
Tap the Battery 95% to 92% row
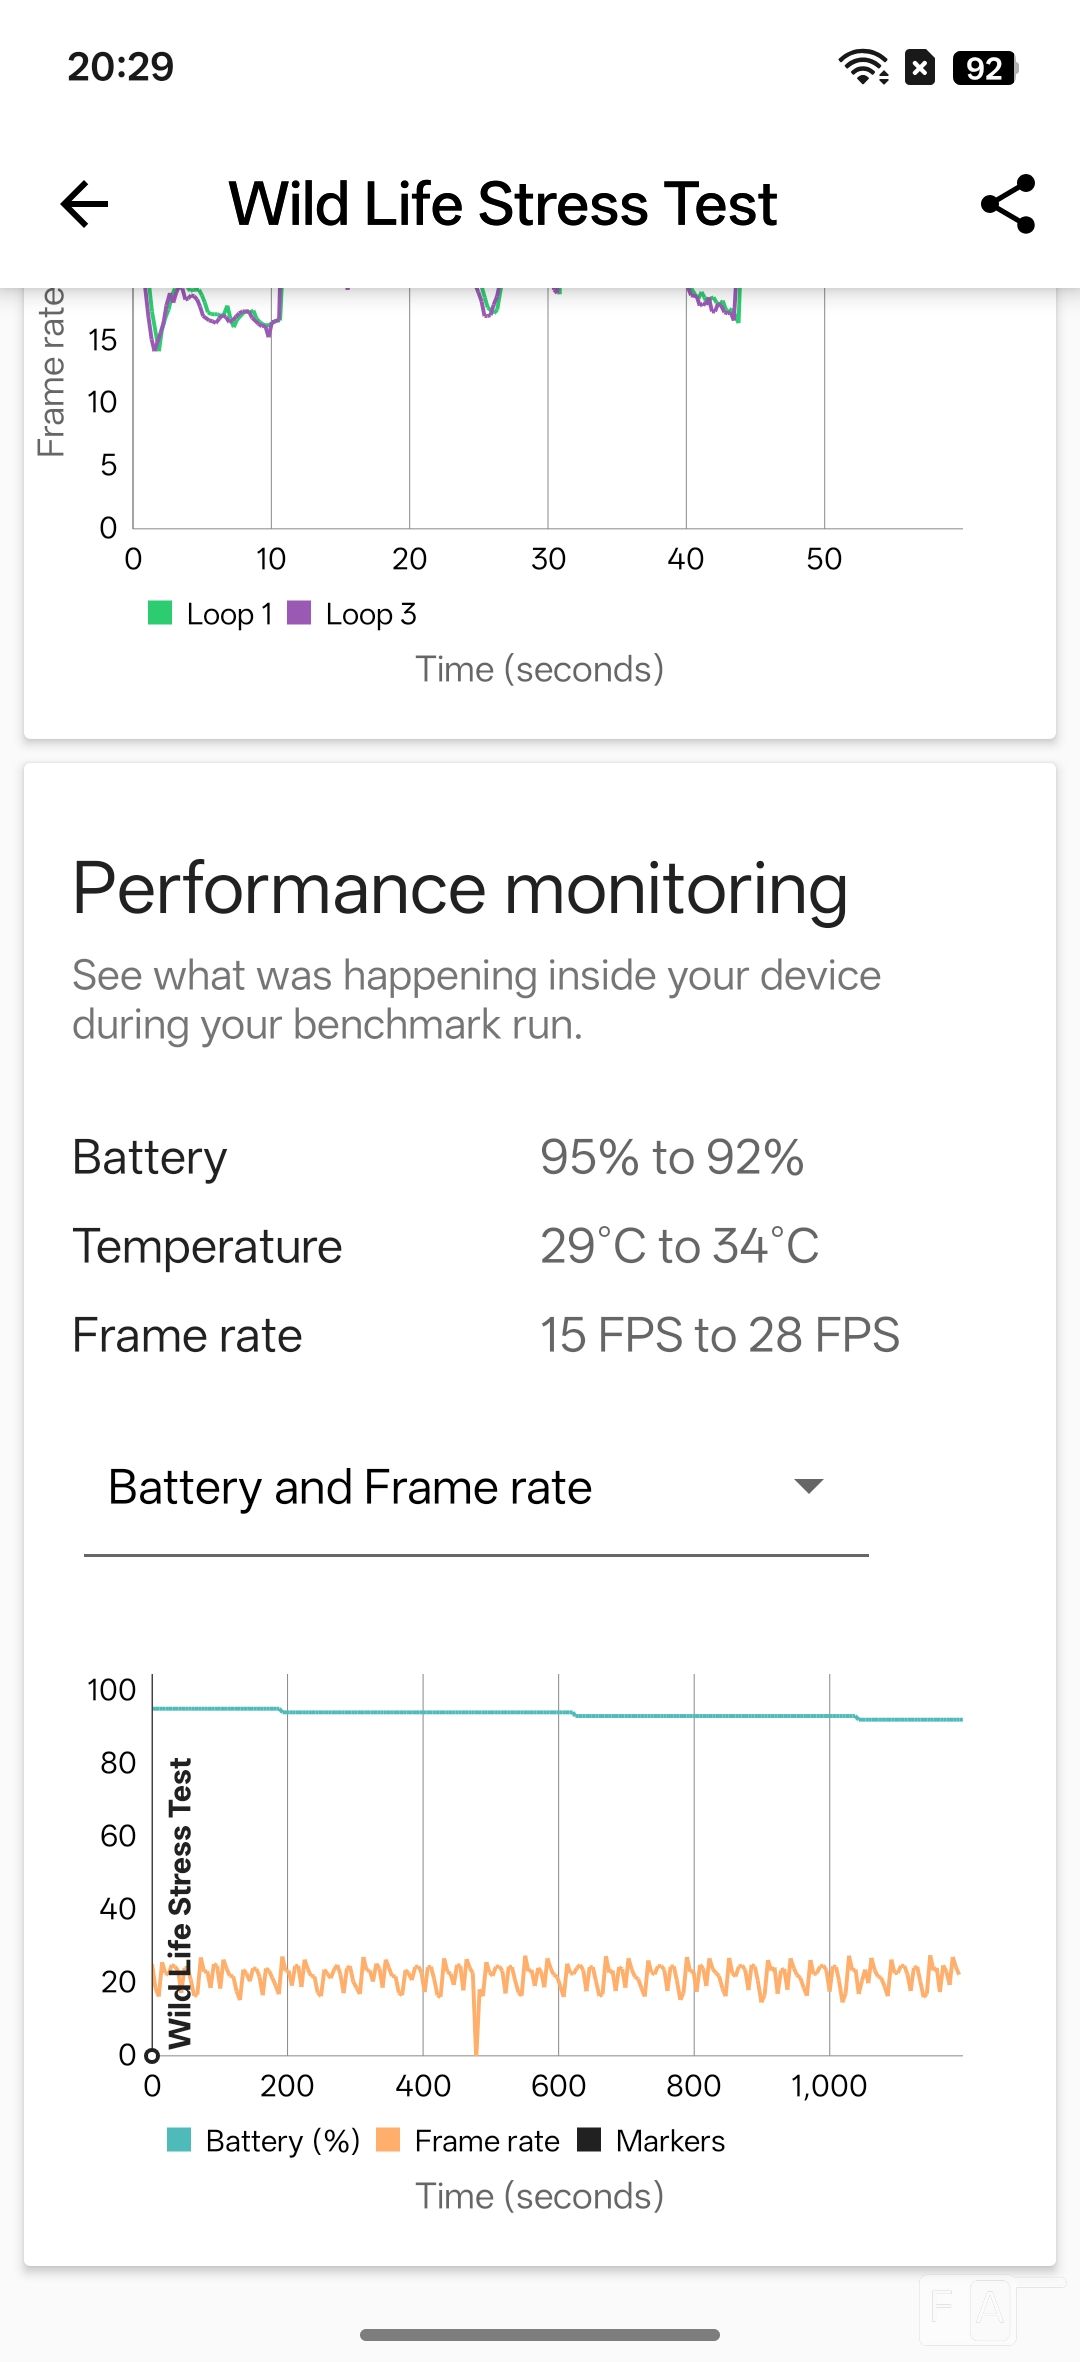point(438,1158)
